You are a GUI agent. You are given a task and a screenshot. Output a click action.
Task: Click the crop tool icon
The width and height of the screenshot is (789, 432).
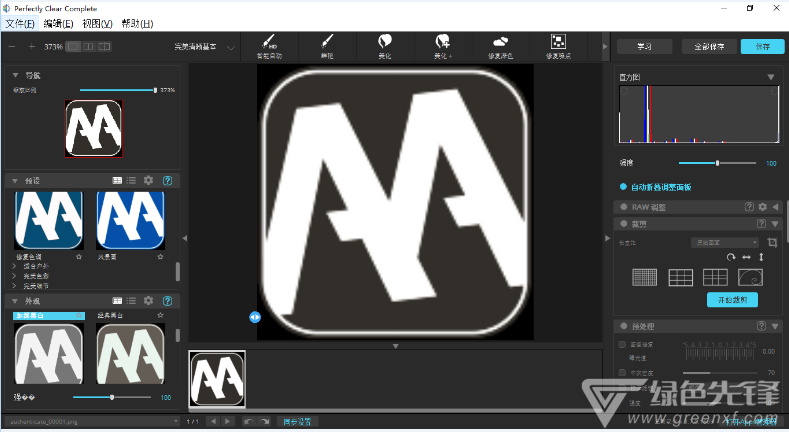(772, 242)
